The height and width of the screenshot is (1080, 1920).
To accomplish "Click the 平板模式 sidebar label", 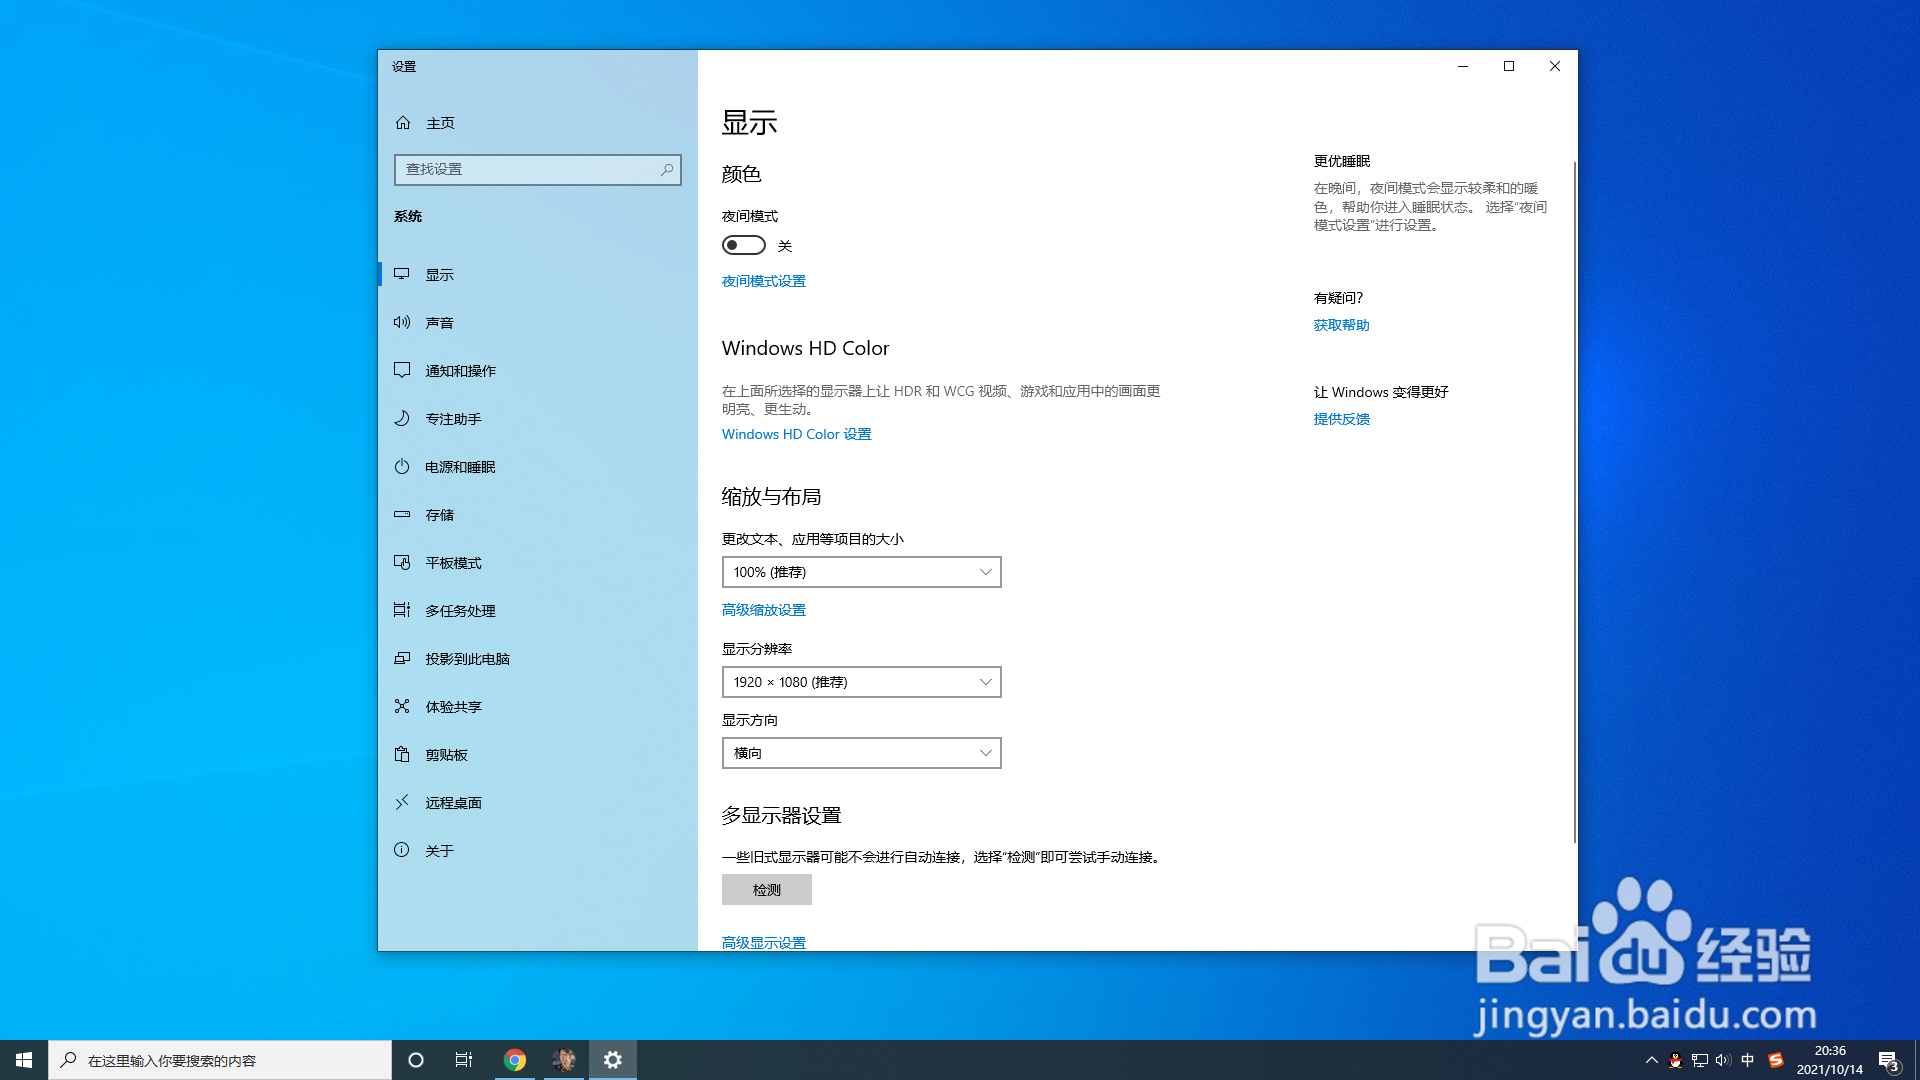I will pos(454,563).
